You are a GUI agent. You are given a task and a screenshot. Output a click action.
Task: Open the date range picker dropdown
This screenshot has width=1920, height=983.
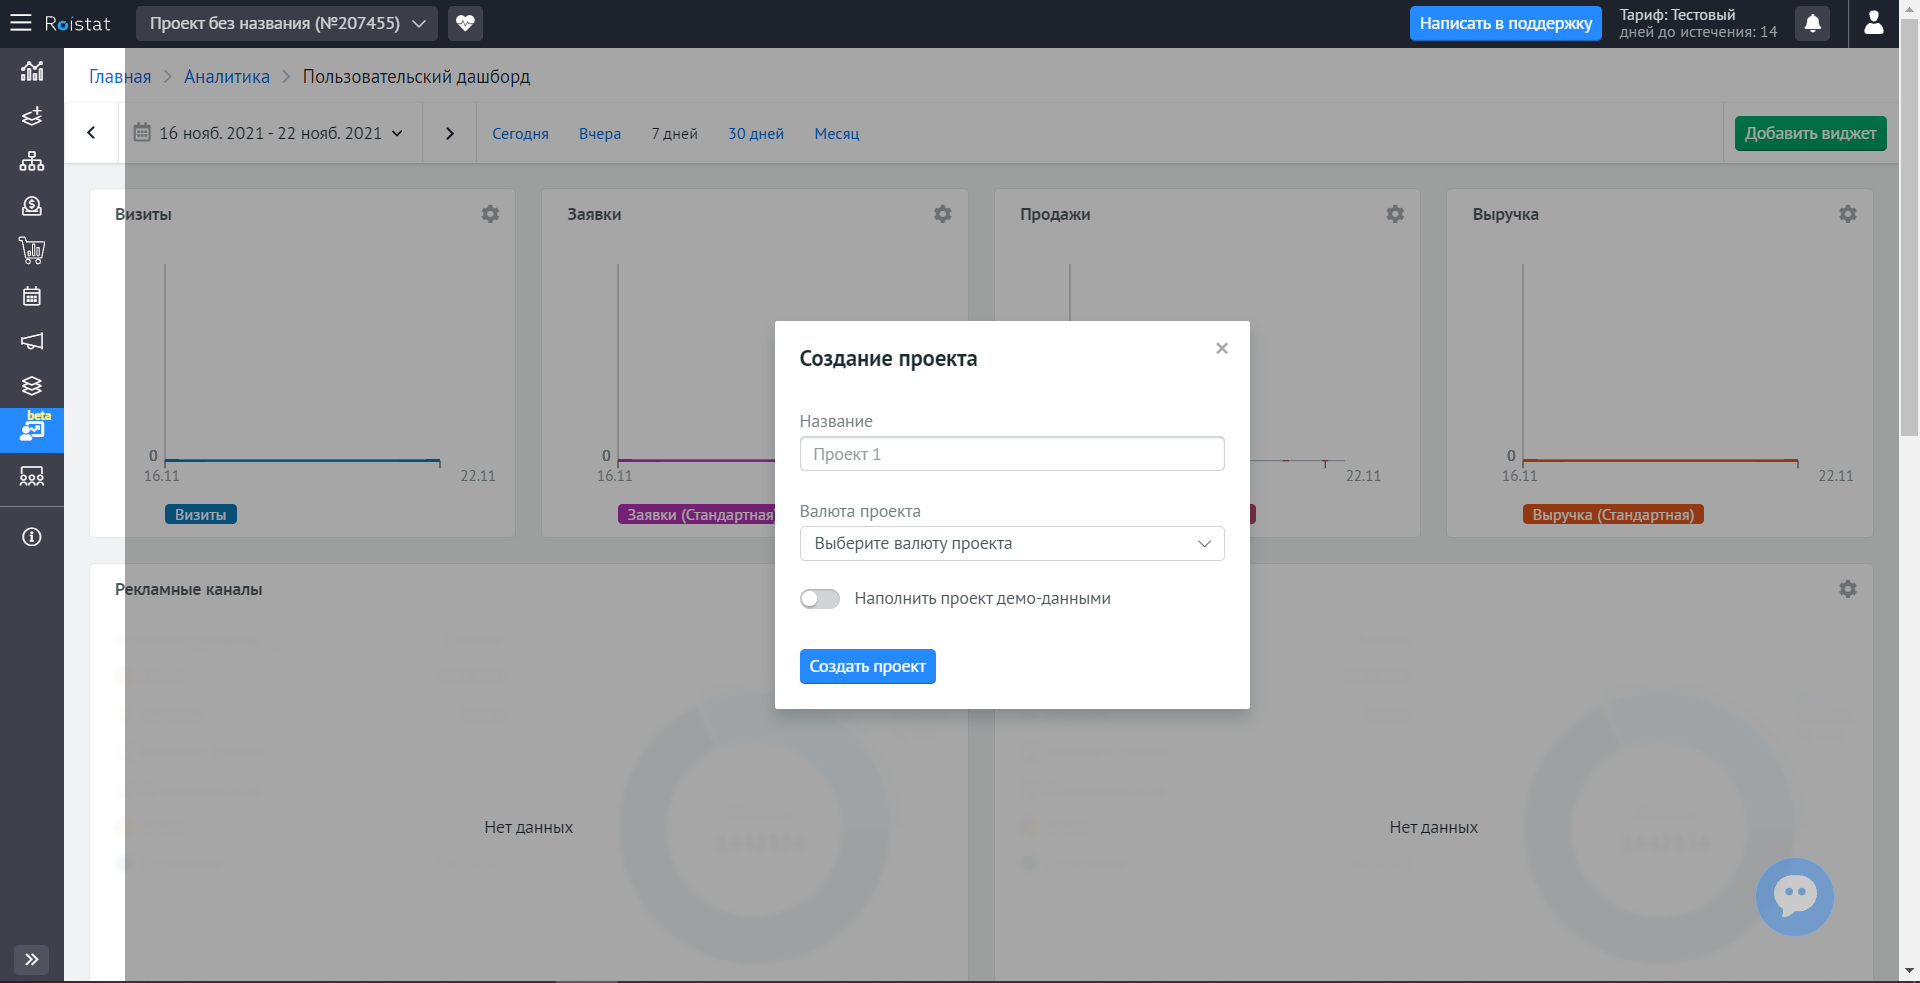[270, 133]
